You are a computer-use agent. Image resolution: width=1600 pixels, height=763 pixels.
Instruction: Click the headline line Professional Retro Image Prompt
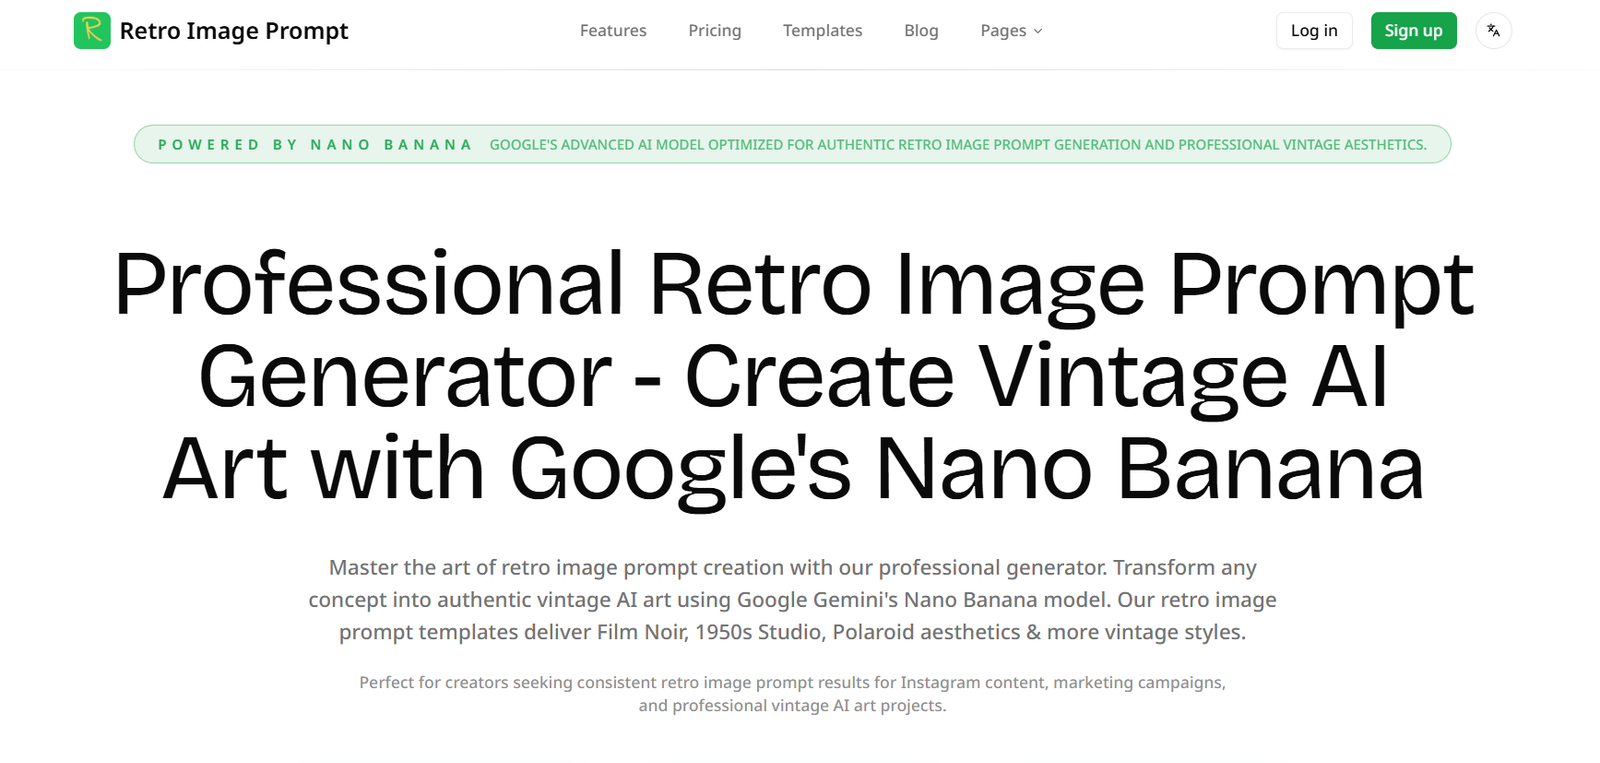pyautogui.click(x=793, y=285)
